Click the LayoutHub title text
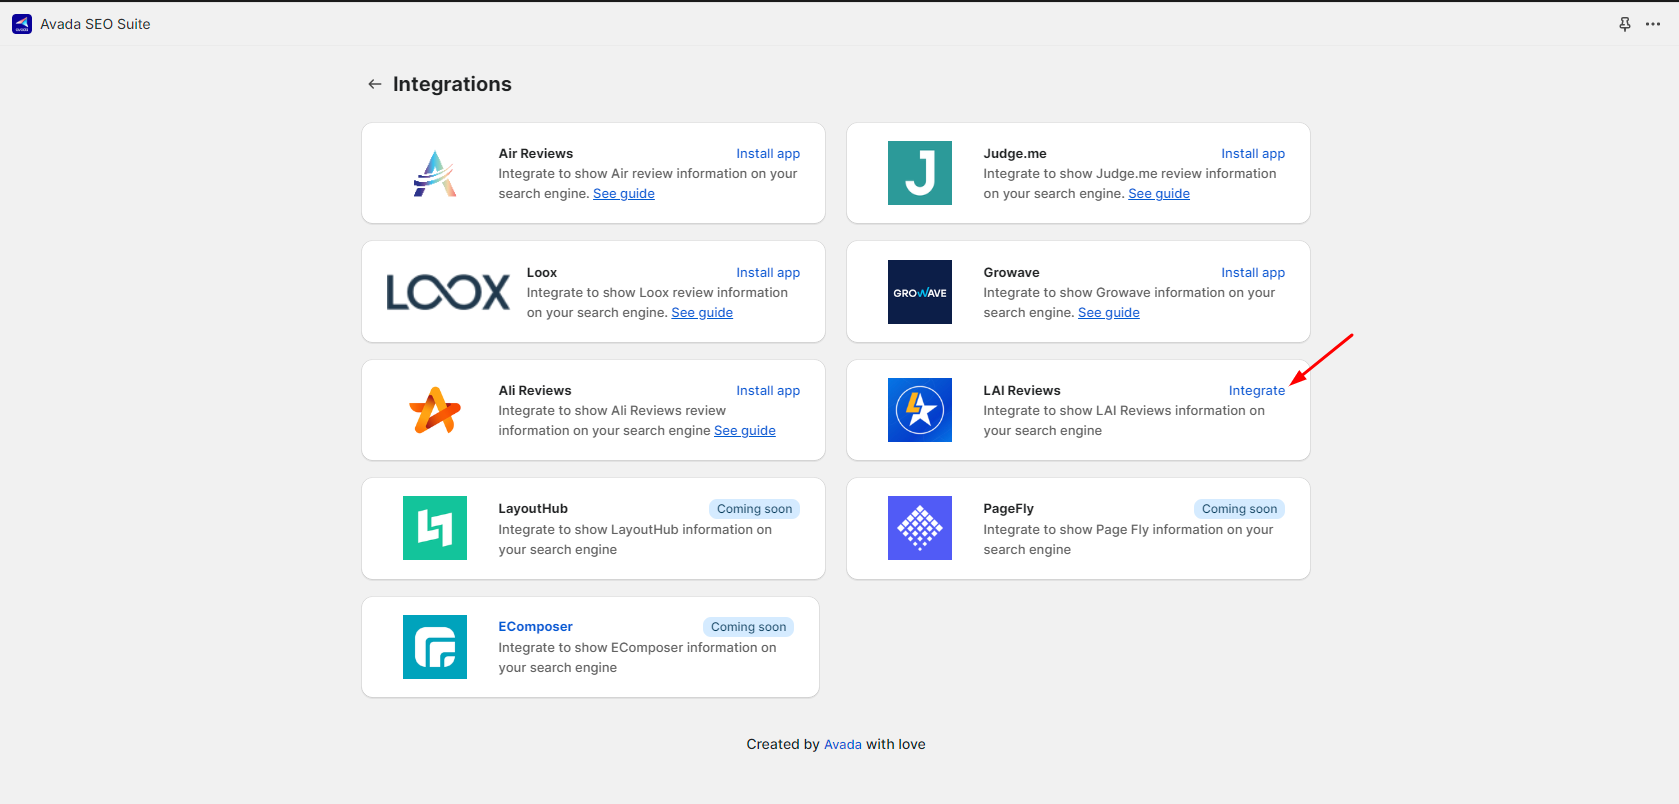 point(533,508)
